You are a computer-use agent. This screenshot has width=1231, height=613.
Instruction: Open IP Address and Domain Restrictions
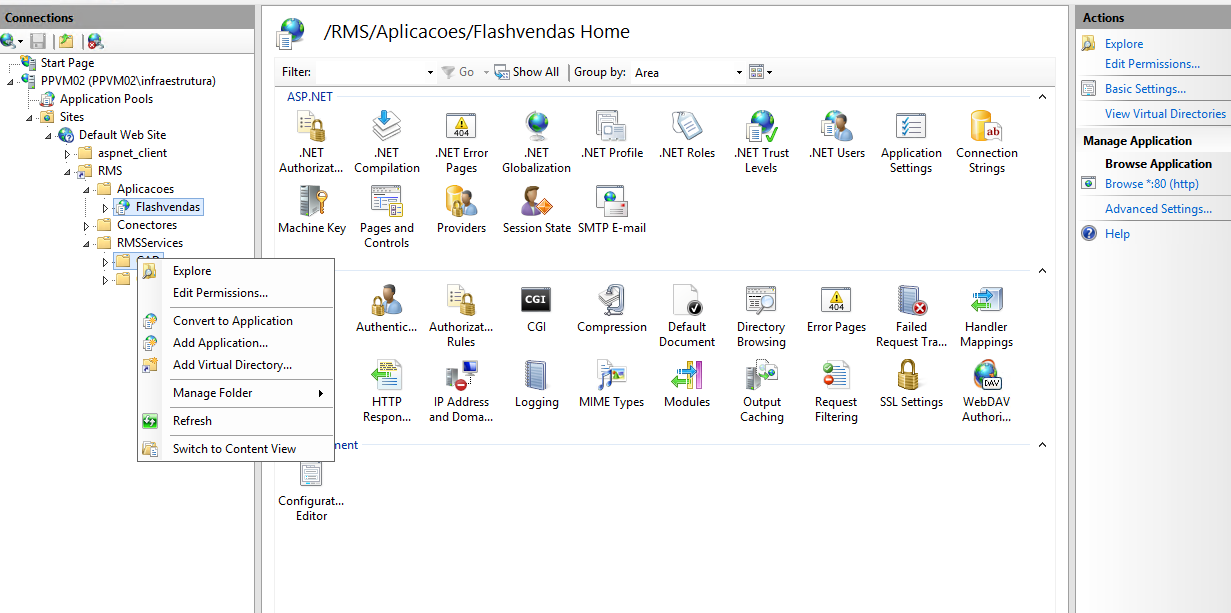point(461,391)
